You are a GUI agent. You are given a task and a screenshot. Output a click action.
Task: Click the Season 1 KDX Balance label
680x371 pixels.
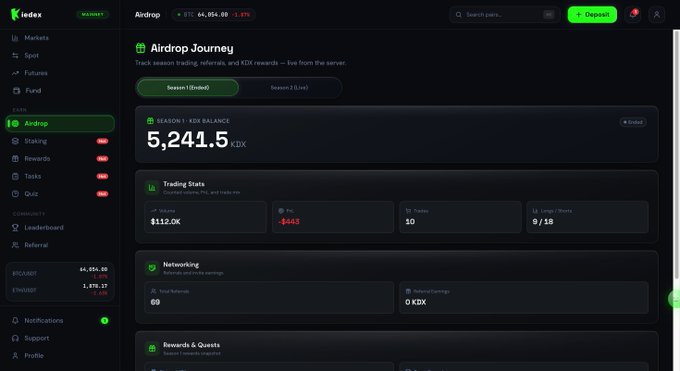click(x=193, y=121)
